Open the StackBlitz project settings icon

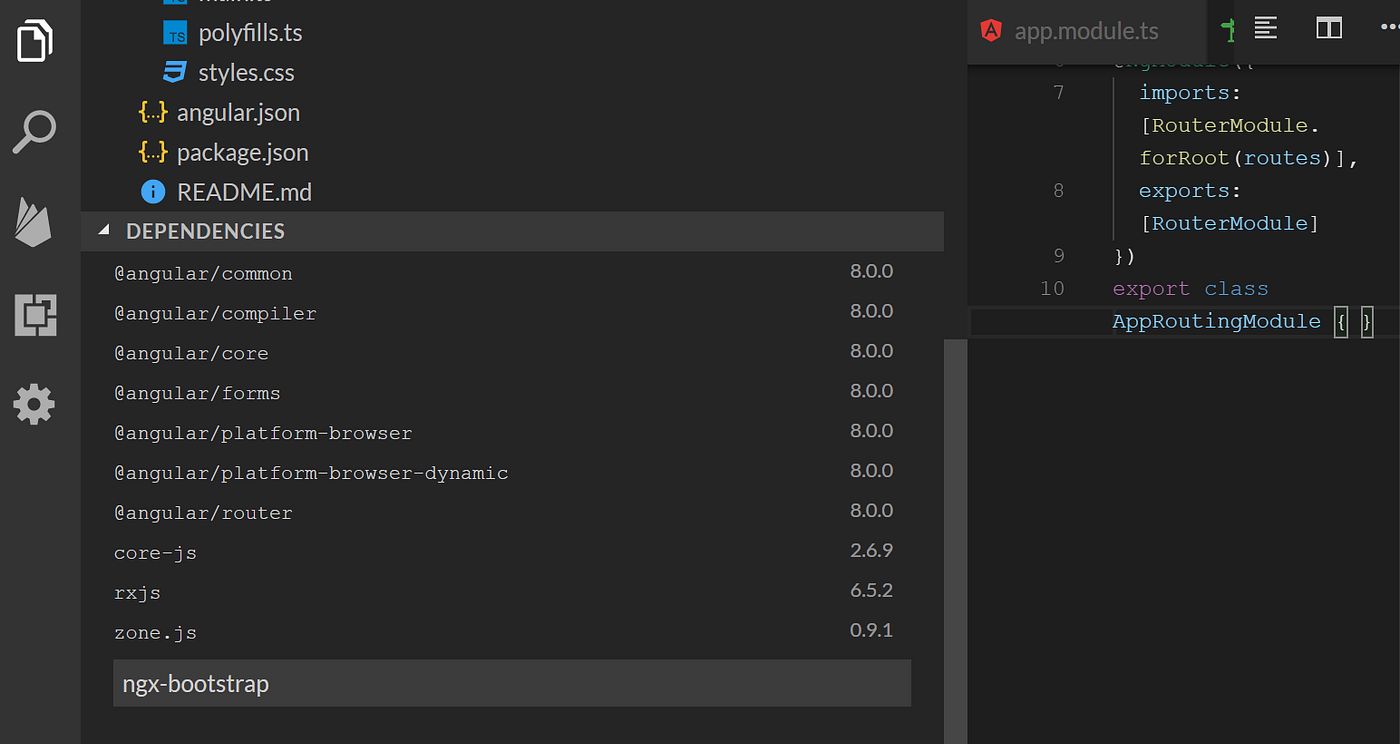click(35, 315)
